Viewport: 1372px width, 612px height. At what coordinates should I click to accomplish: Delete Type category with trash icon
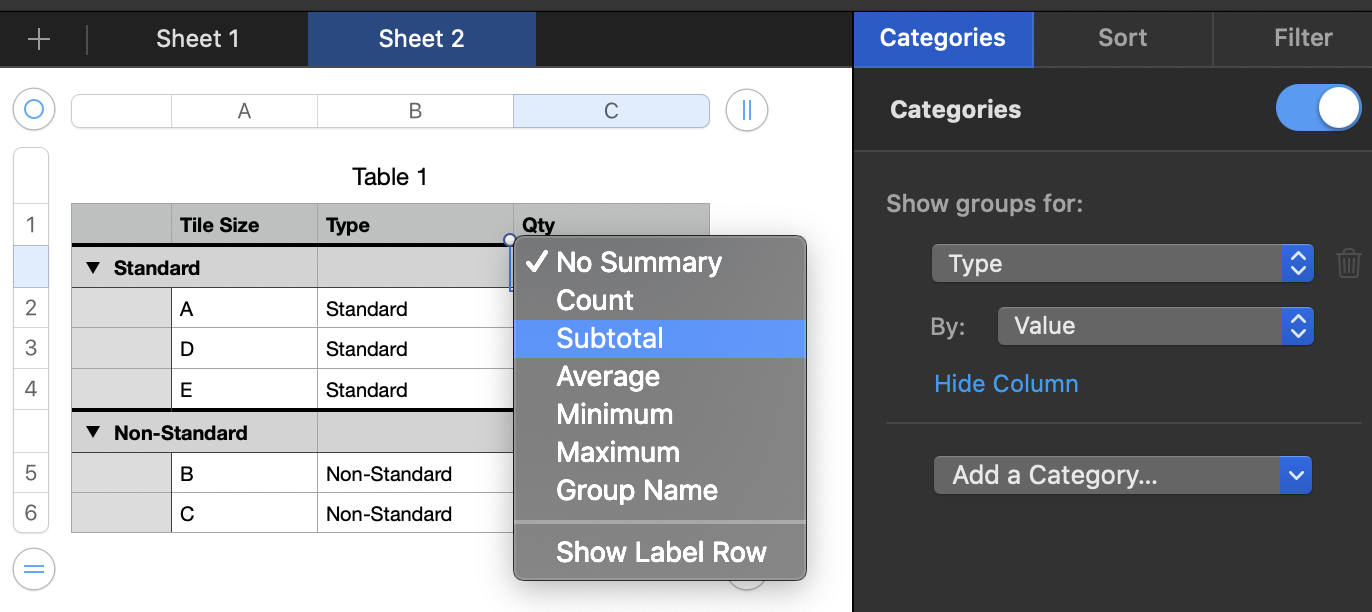[x=1348, y=264]
